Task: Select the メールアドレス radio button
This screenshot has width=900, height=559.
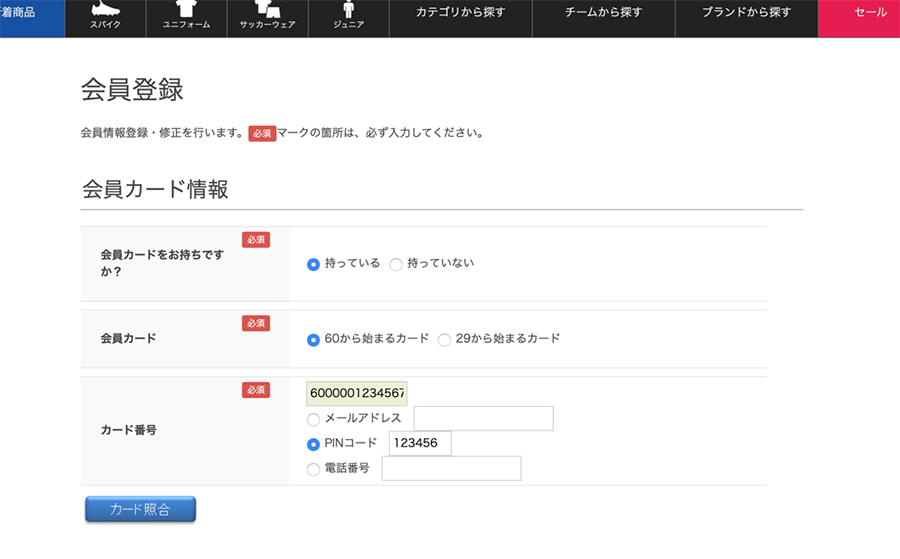Action: click(x=314, y=420)
